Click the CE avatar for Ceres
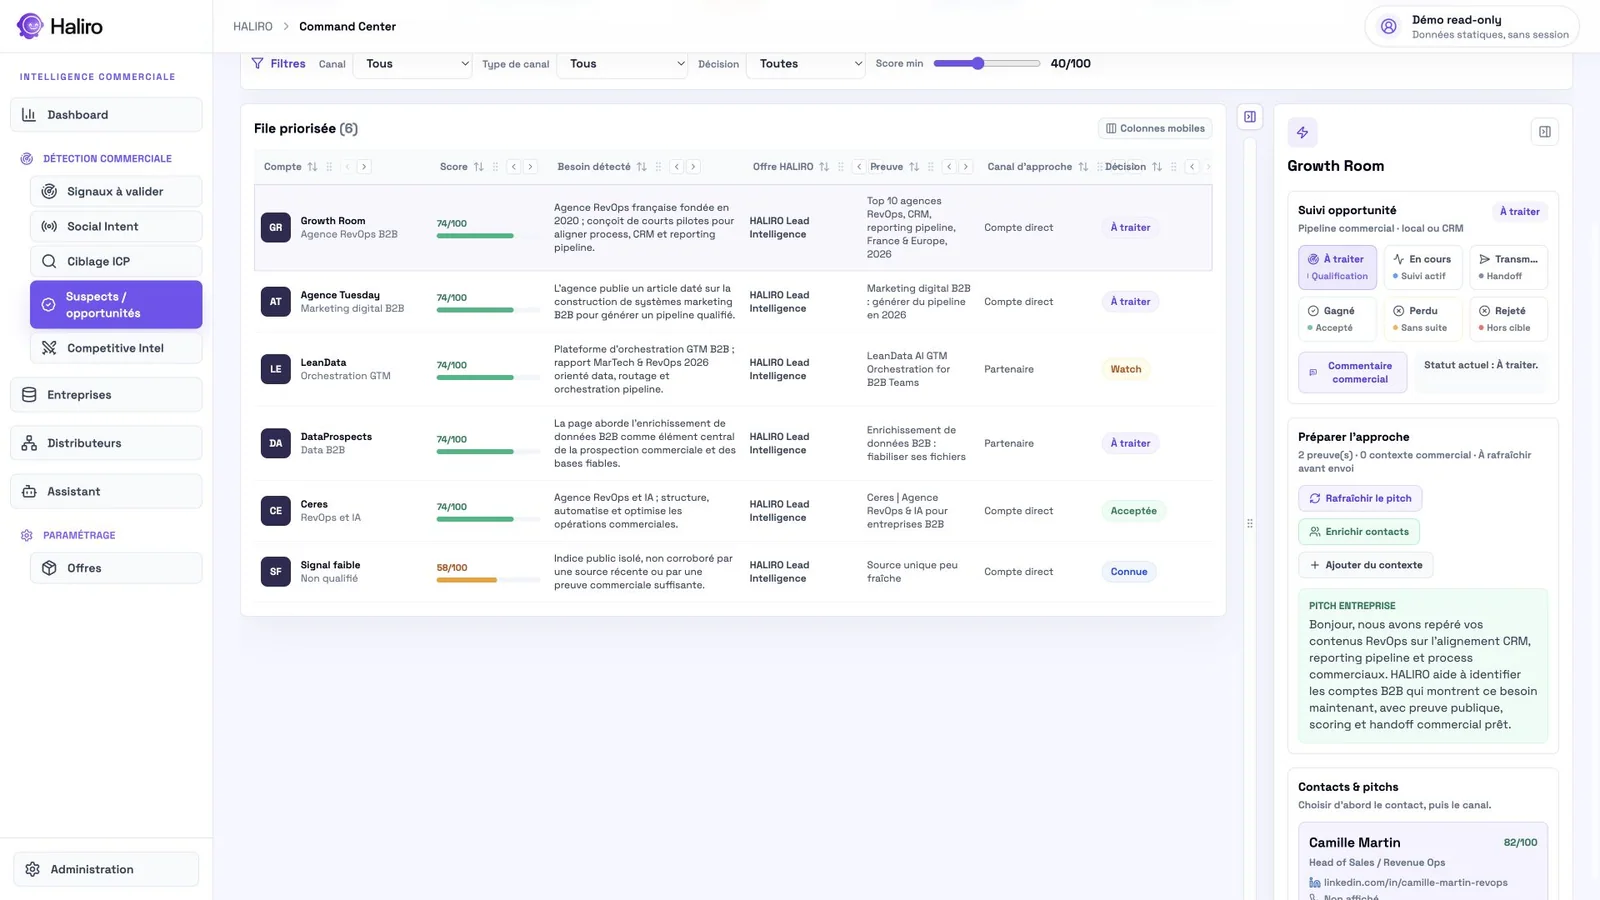 [276, 511]
